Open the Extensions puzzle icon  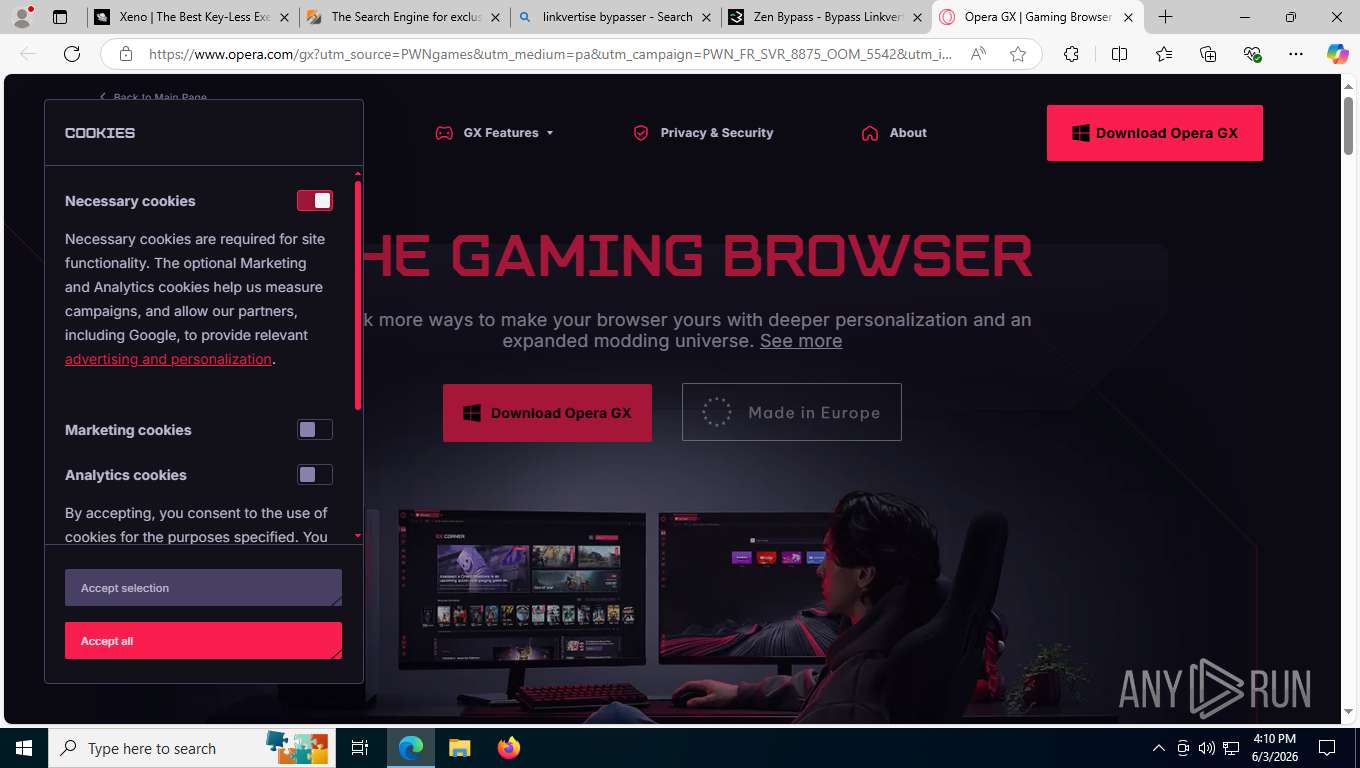point(1071,54)
